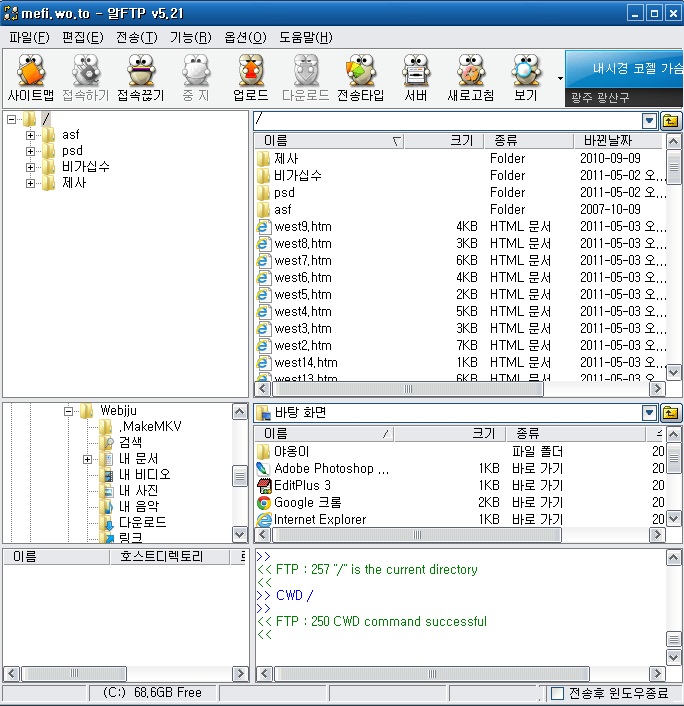Toggle the 전송후 윈도우종료 checkbox

point(558,693)
